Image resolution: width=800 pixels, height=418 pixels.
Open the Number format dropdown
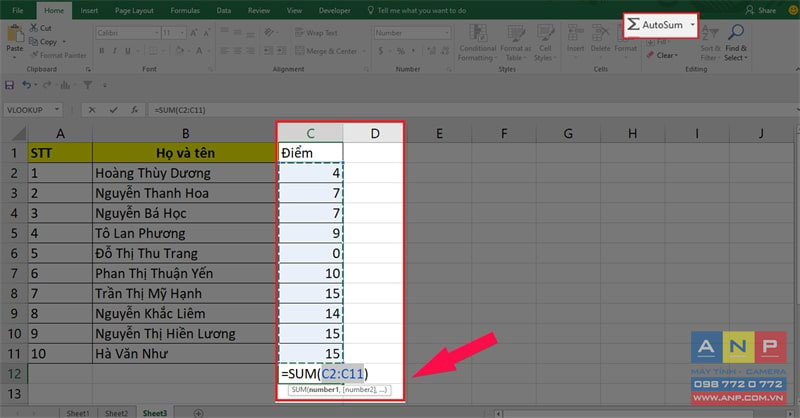pyautogui.click(x=447, y=33)
